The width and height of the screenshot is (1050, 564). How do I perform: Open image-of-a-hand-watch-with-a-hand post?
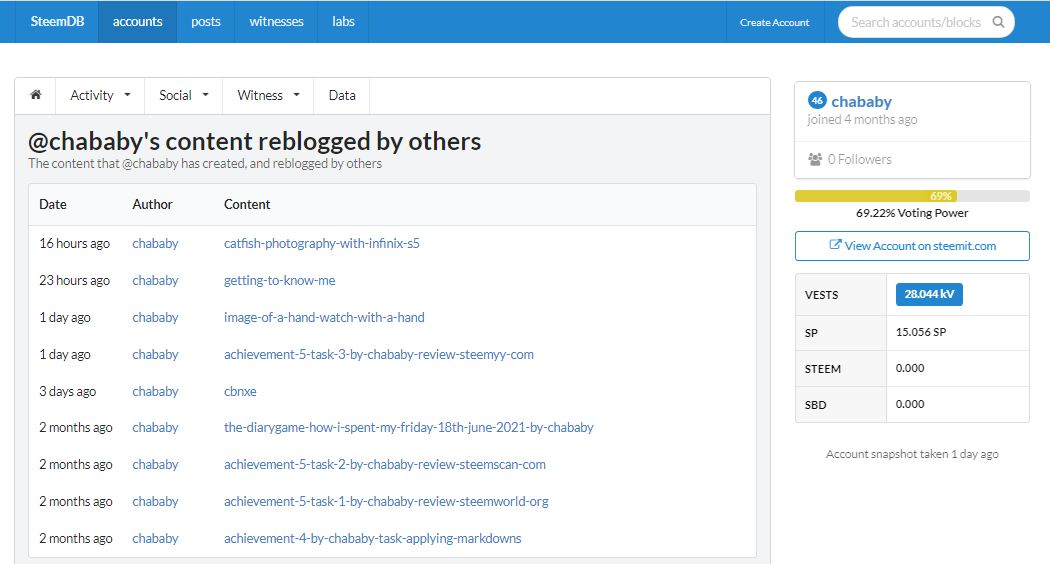(324, 317)
